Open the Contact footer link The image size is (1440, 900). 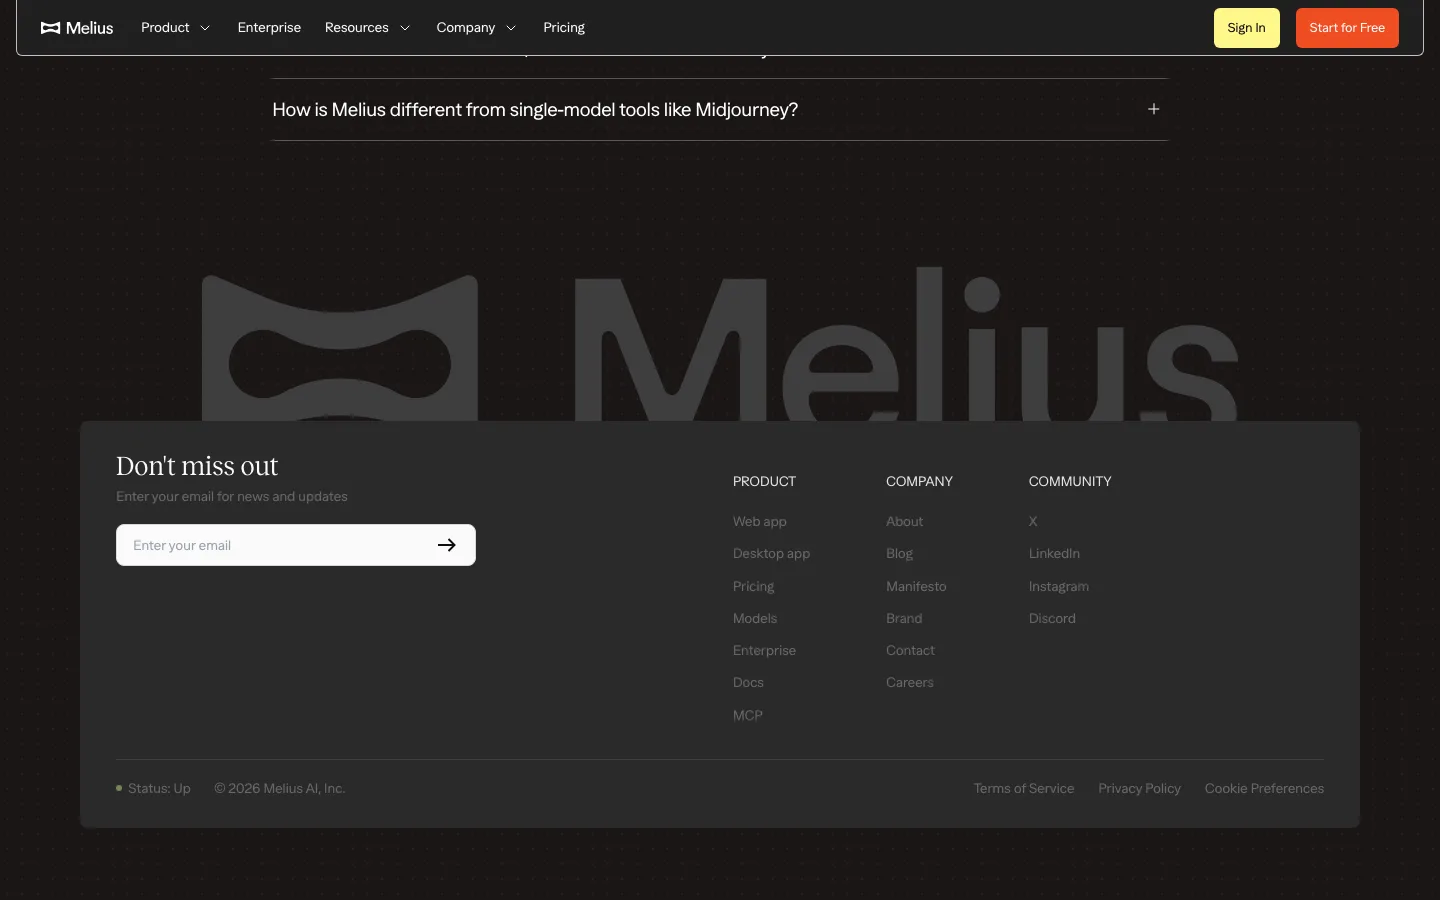[910, 650]
